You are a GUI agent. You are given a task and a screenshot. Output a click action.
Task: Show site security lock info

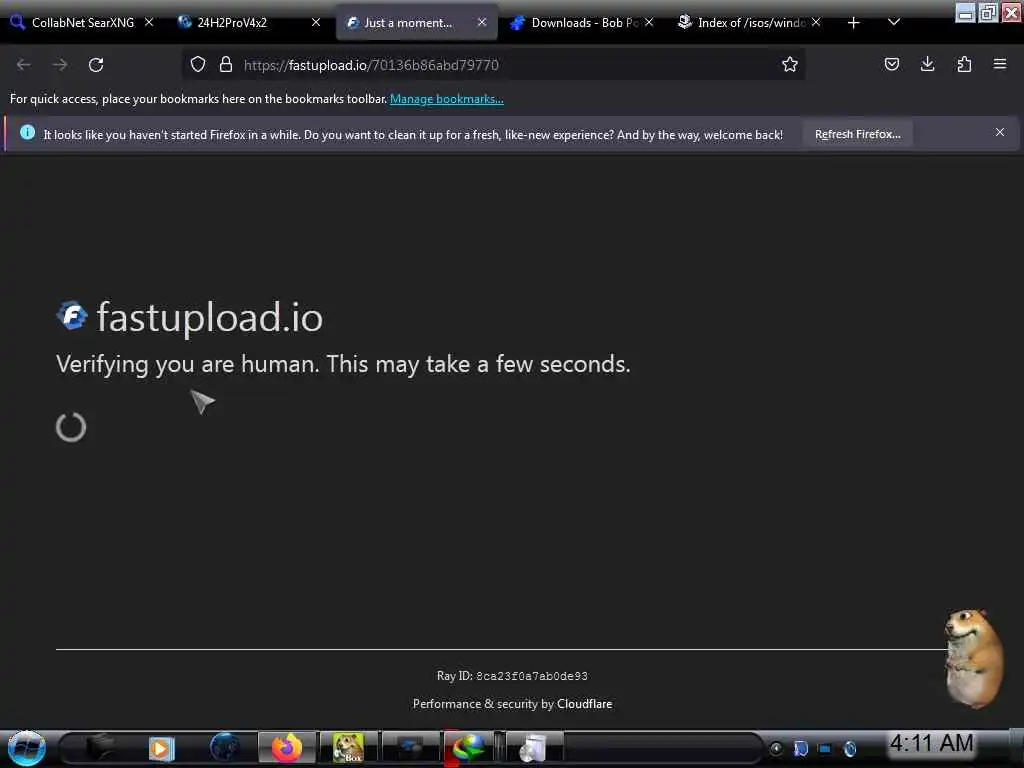point(226,65)
